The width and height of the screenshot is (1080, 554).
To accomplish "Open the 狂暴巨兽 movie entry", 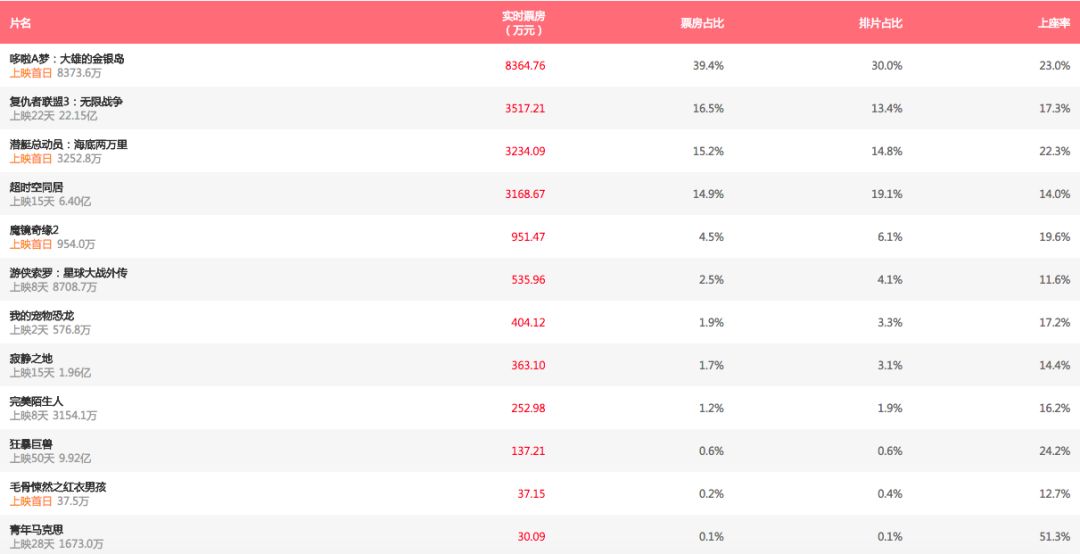I will 31,444.
